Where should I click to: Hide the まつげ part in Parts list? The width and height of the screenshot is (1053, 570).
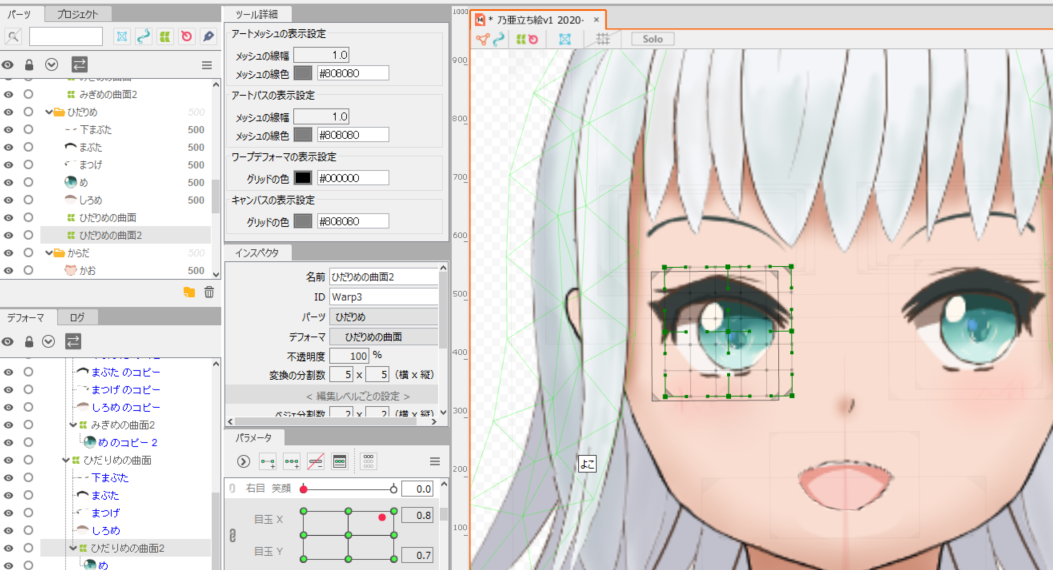pyautogui.click(x=8, y=164)
